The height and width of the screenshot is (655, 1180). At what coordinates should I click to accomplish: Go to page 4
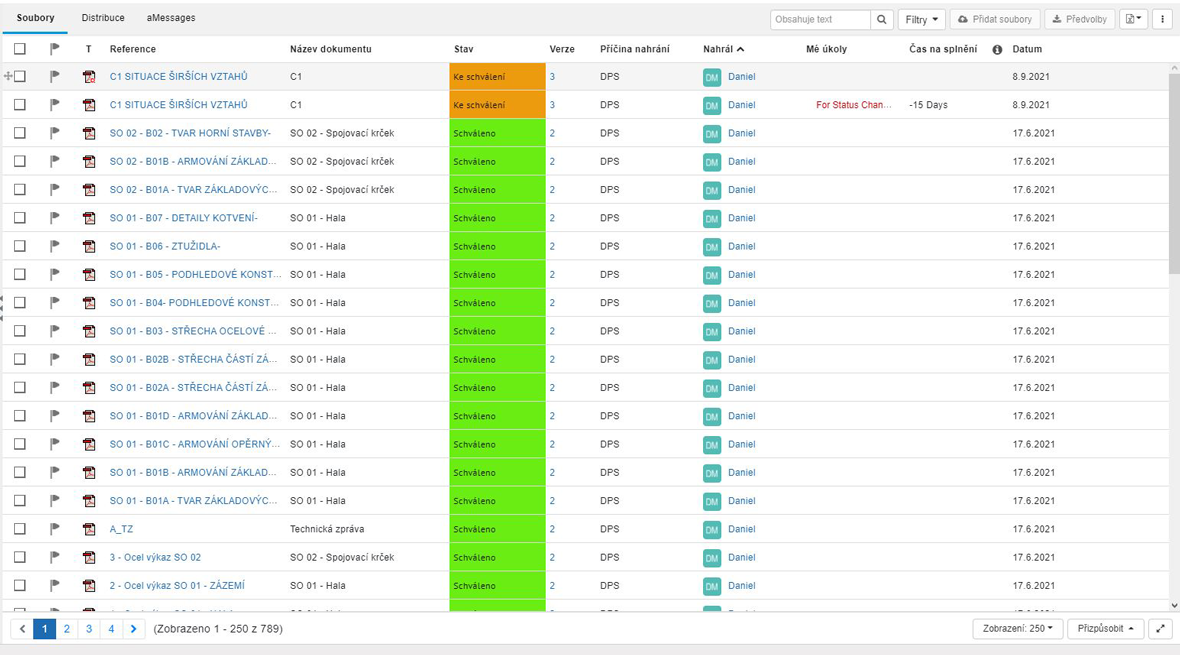point(111,629)
